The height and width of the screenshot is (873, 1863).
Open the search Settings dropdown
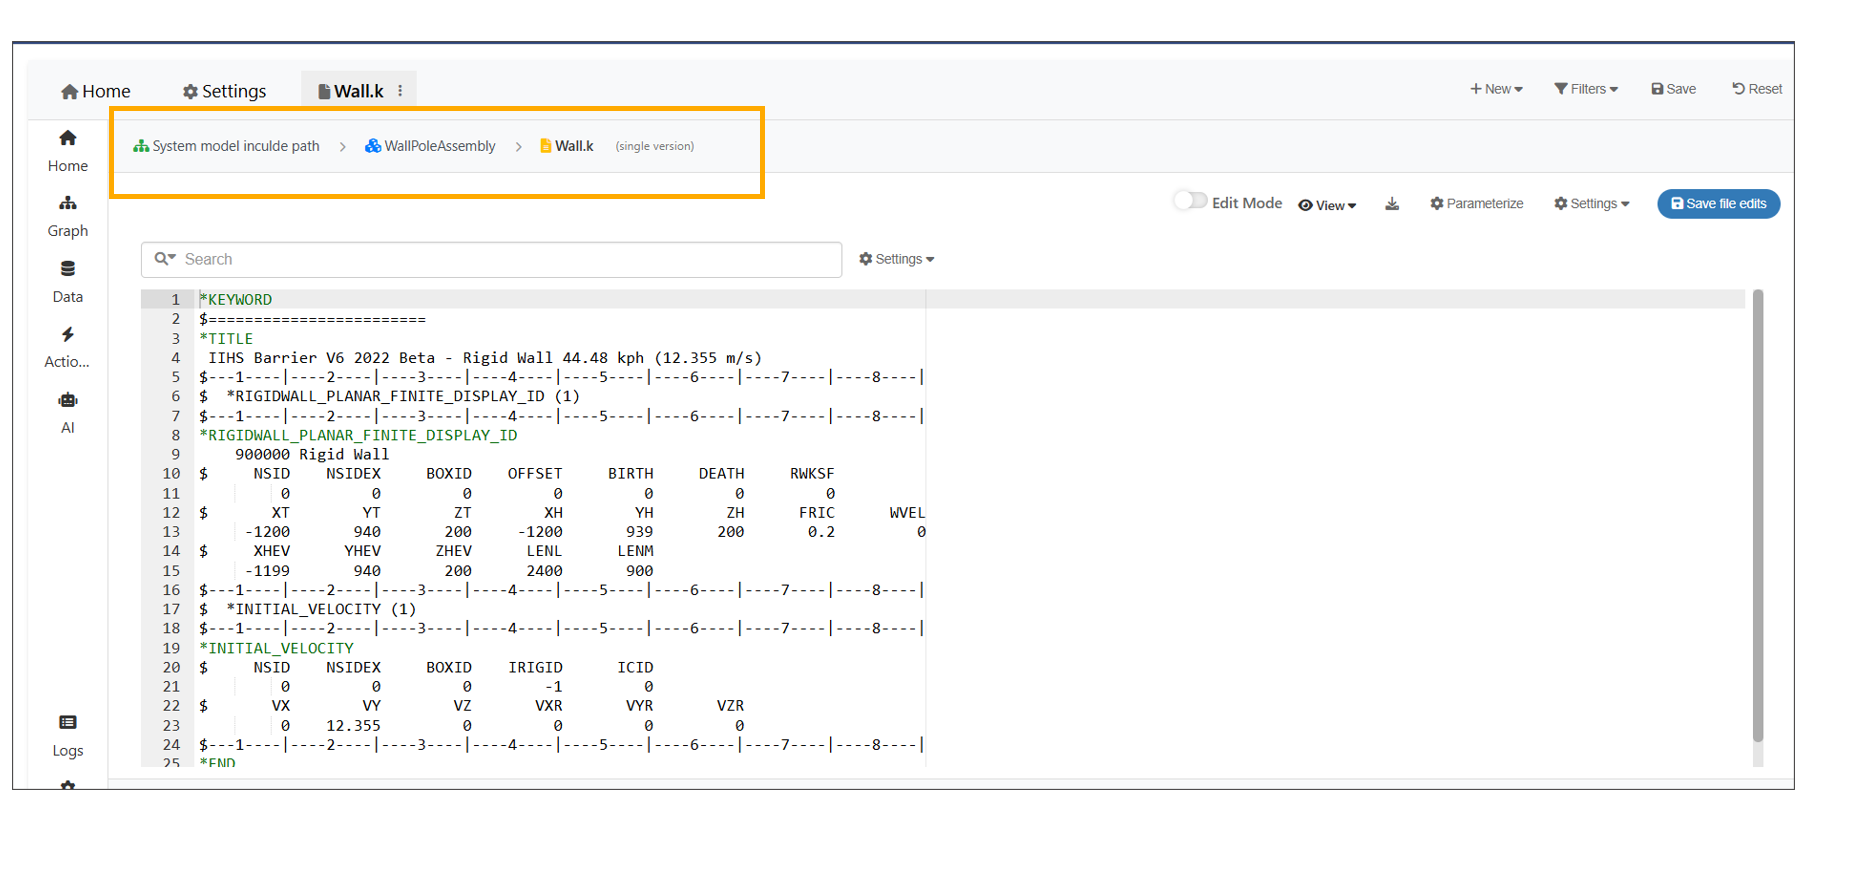896,259
